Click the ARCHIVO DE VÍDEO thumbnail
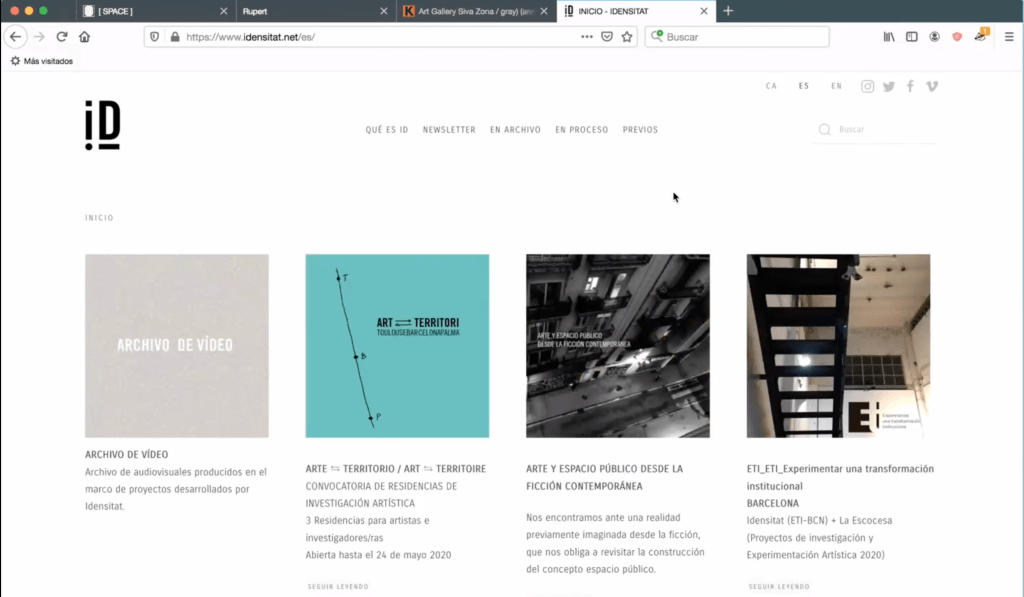 coord(177,345)
